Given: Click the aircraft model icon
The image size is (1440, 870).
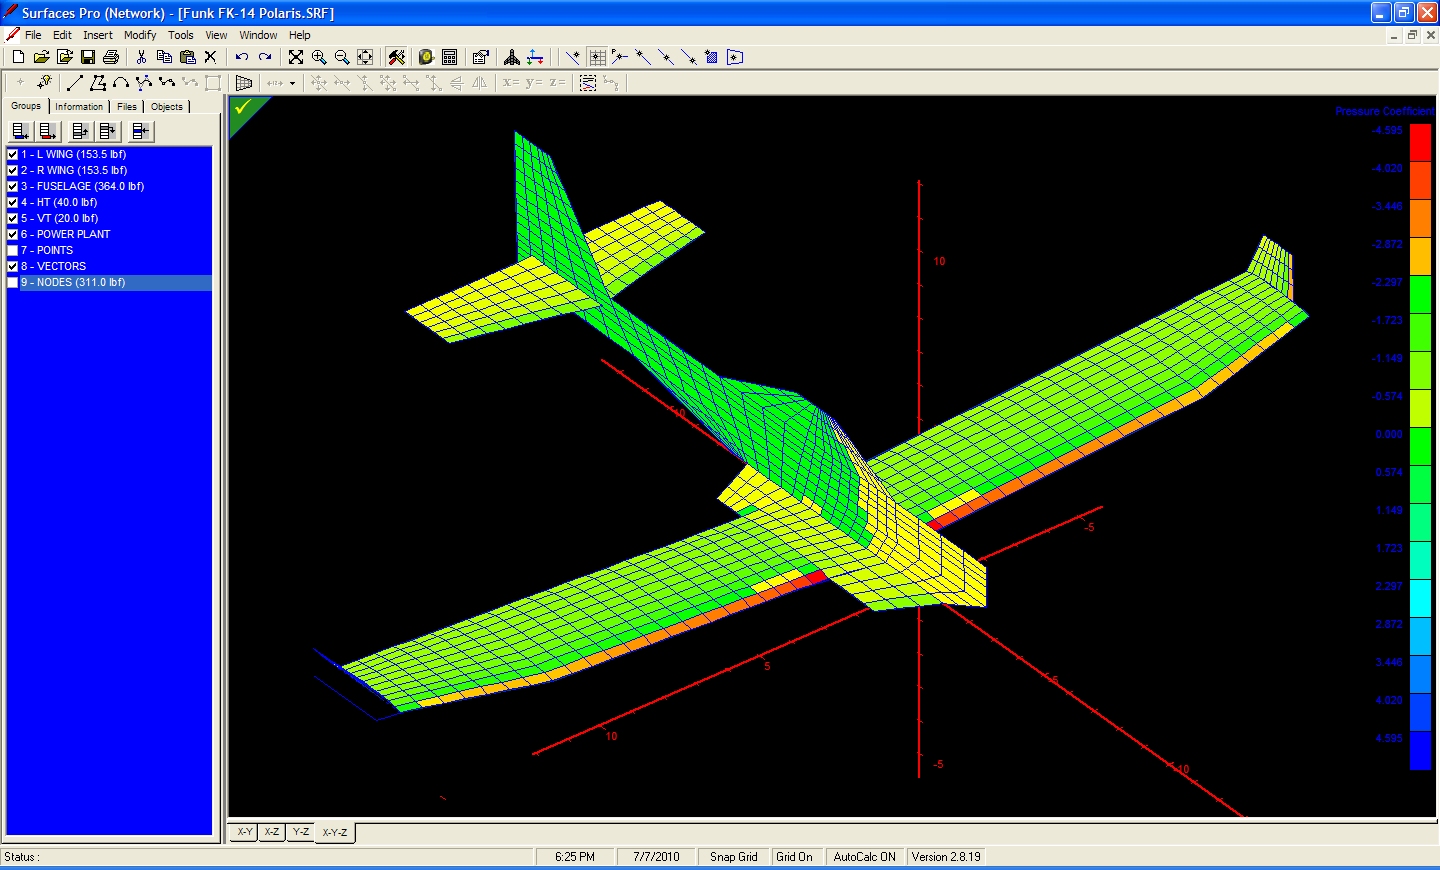Looking at the screenshot, I should (x=512, y=57).
